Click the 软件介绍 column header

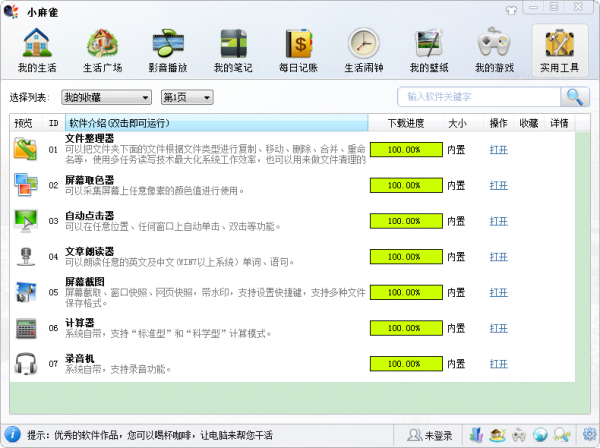(x=217, y=123)
